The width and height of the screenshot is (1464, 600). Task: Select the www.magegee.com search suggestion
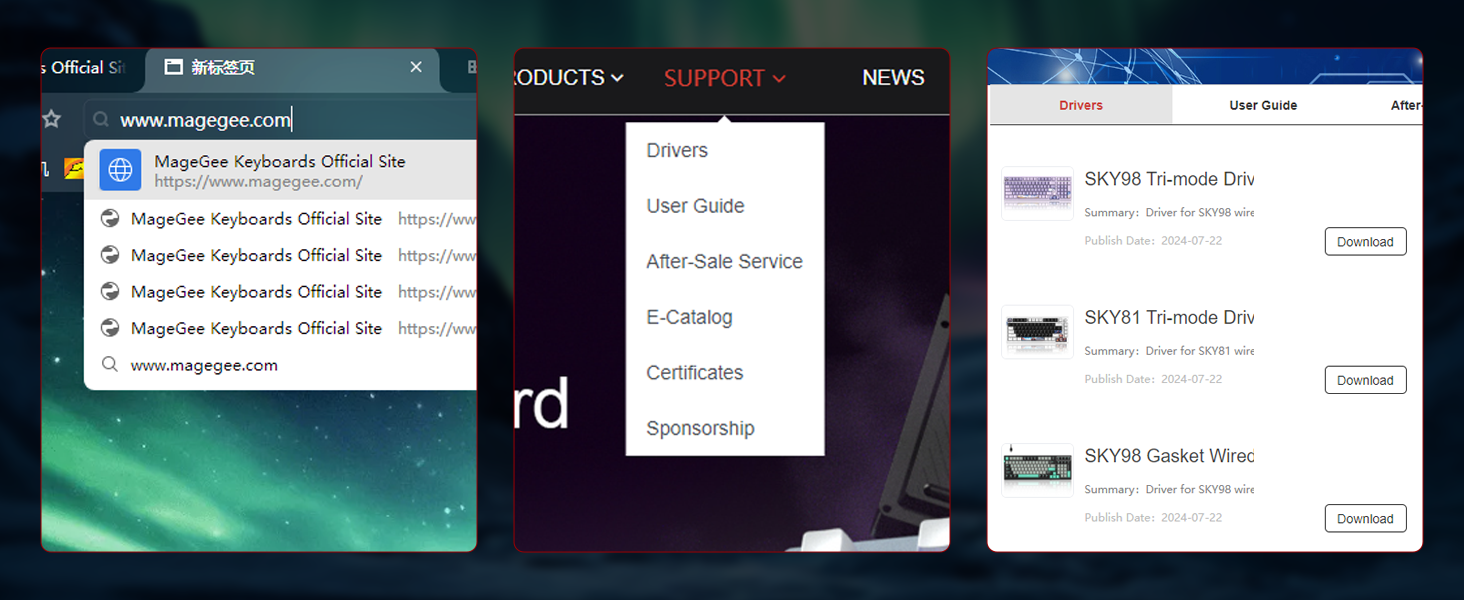point(204,365)
